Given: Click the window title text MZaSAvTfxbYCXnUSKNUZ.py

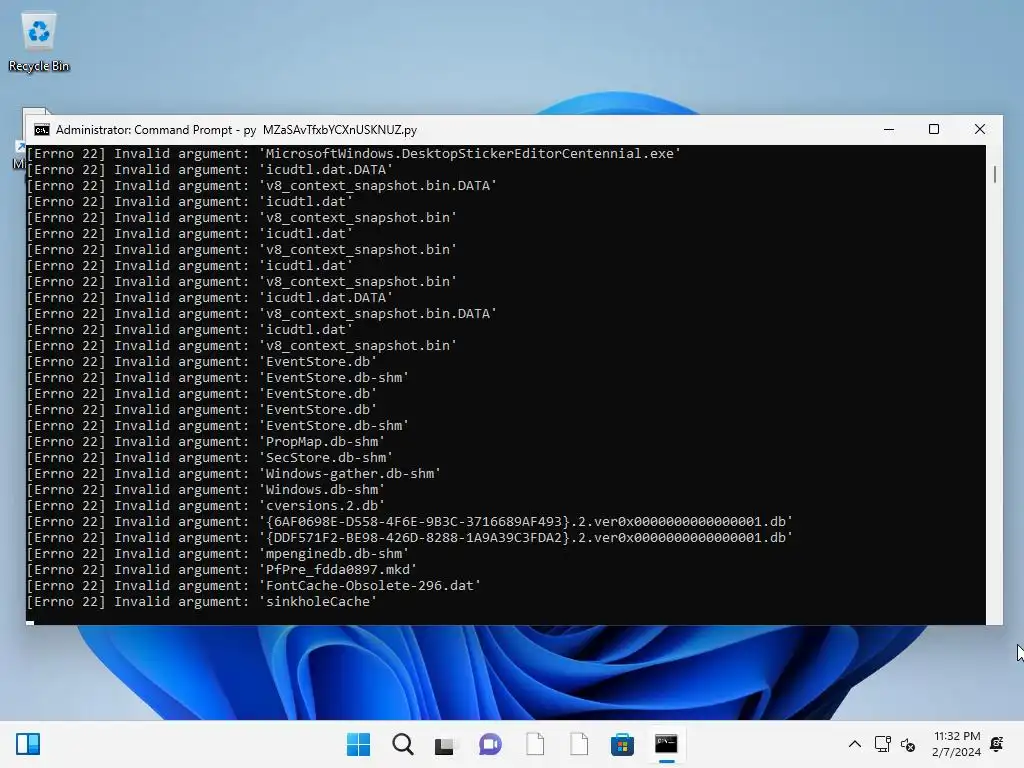Looking at the screenshot, I should point(340,130).
